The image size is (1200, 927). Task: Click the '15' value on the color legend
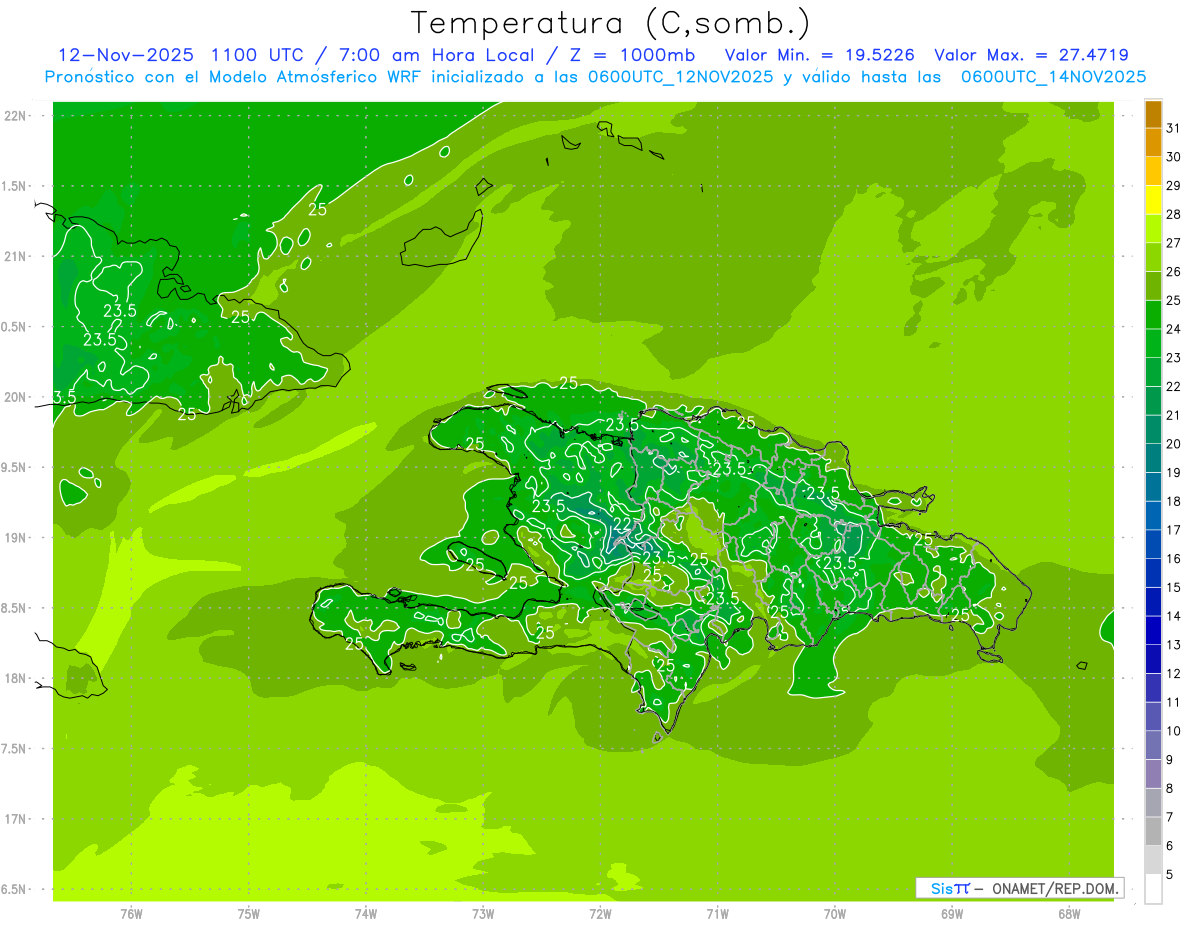coord(1173,588)
